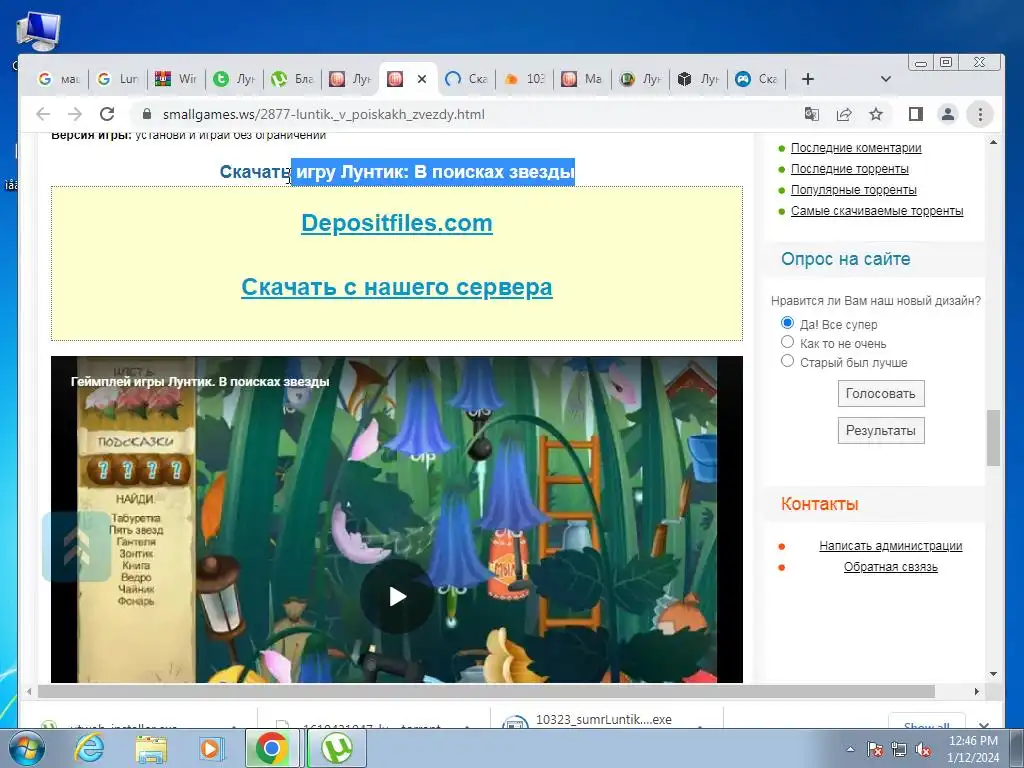The width and height of the screenshot is (1024, 768).
Task: Click the horizontal scroll right arrow
Action: tap(976, 691)
